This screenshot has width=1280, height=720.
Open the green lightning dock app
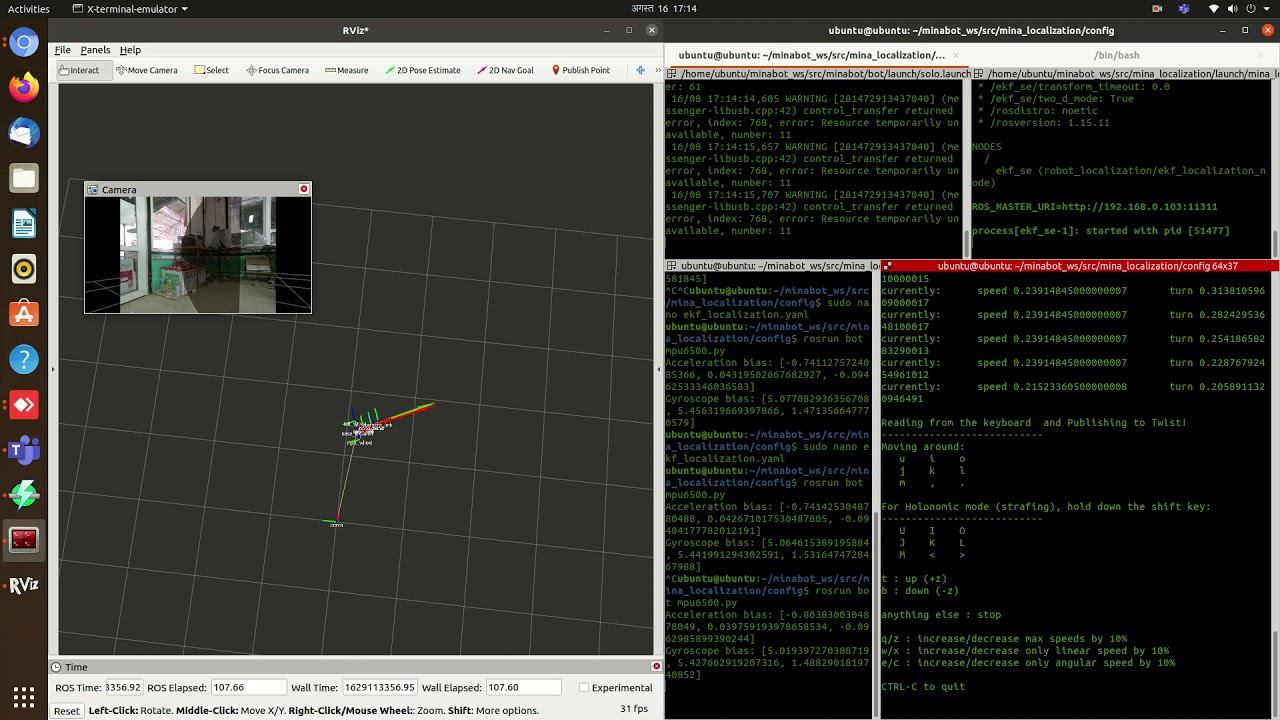[24, 495]
